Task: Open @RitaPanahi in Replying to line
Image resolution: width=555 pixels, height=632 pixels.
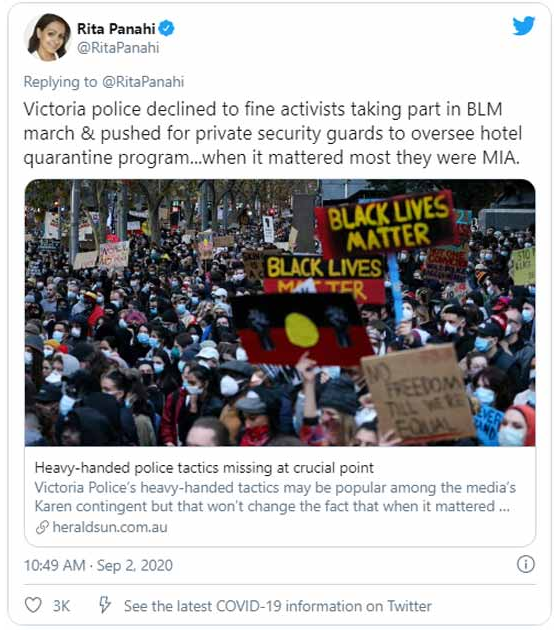Action: point(143,82)
